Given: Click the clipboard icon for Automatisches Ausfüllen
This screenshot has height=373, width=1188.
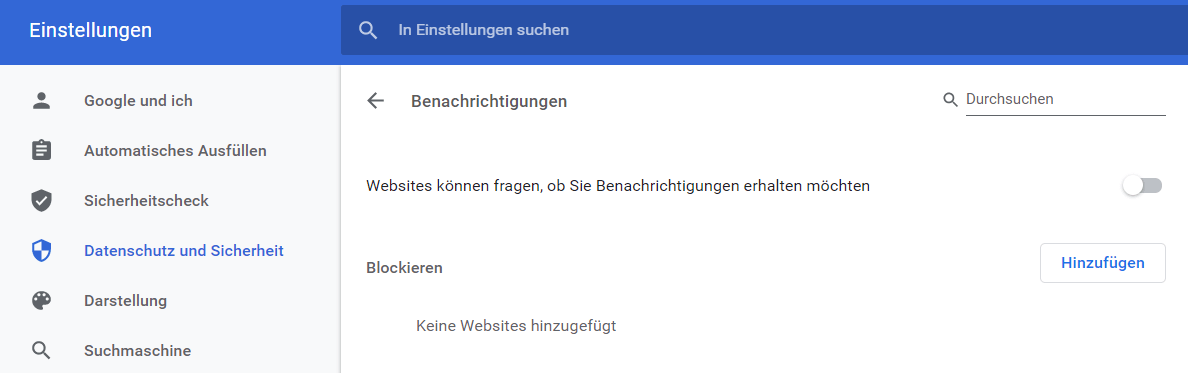Looking at the screenshot, I should [41, 151].
